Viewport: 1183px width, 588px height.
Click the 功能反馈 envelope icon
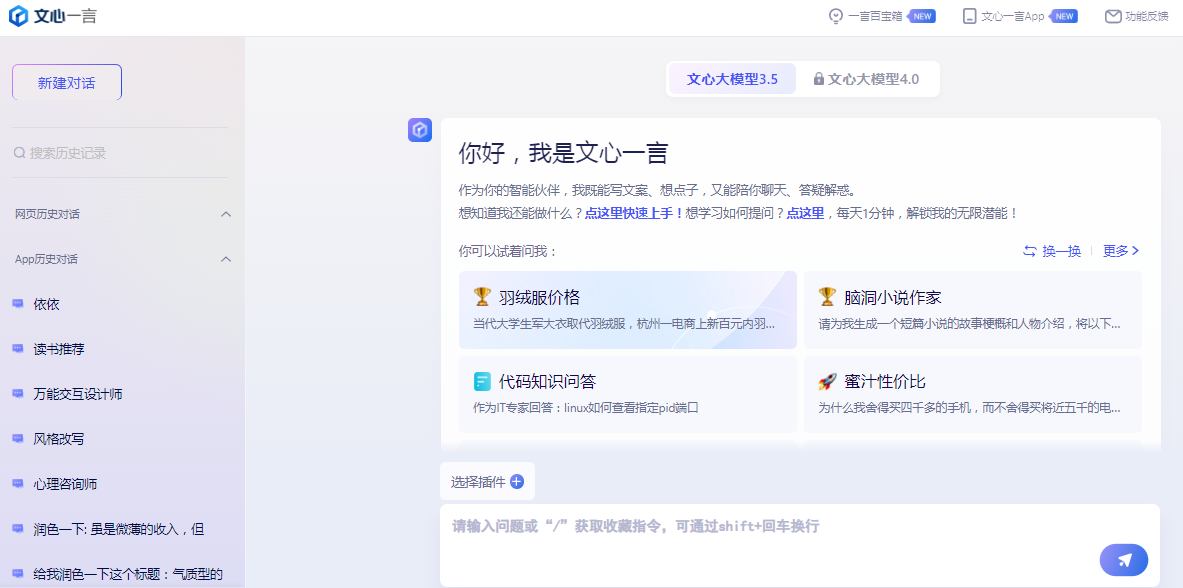1113,17
